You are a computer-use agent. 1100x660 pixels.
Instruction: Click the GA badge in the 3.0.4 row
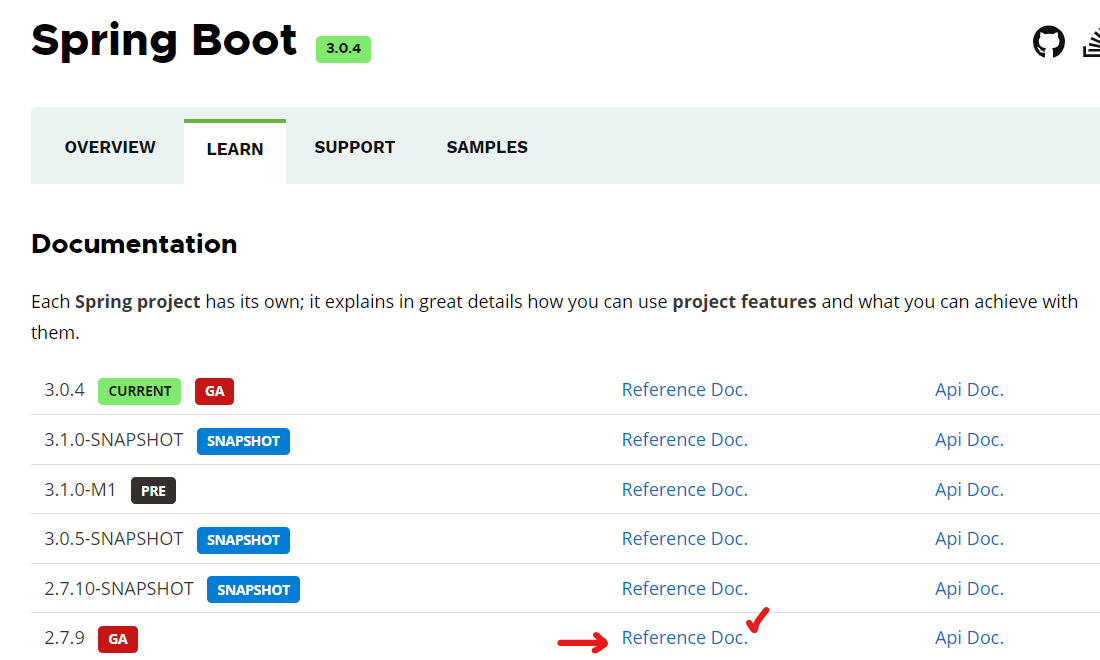(x=215, y=391)
